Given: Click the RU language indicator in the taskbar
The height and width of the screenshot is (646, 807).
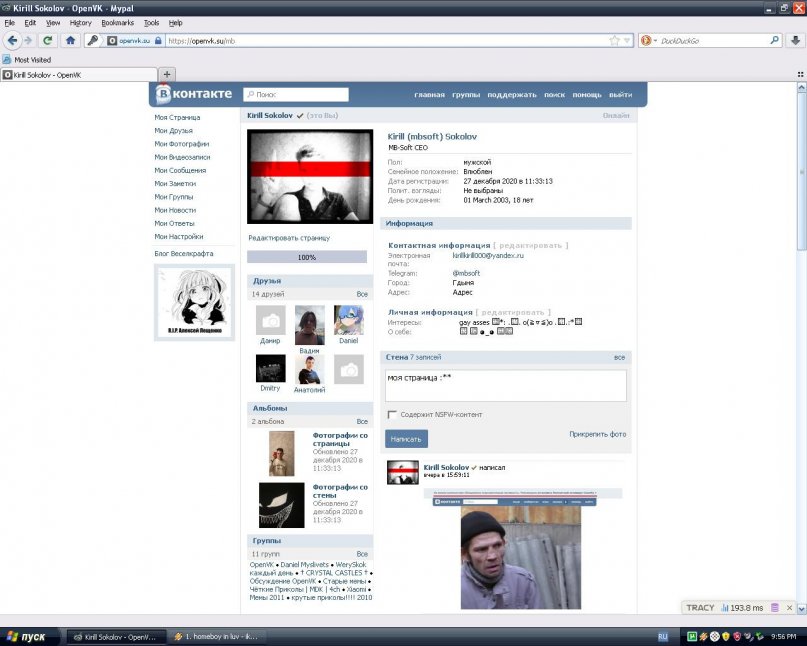Looking at the screenshot, I should coord(662,637).
